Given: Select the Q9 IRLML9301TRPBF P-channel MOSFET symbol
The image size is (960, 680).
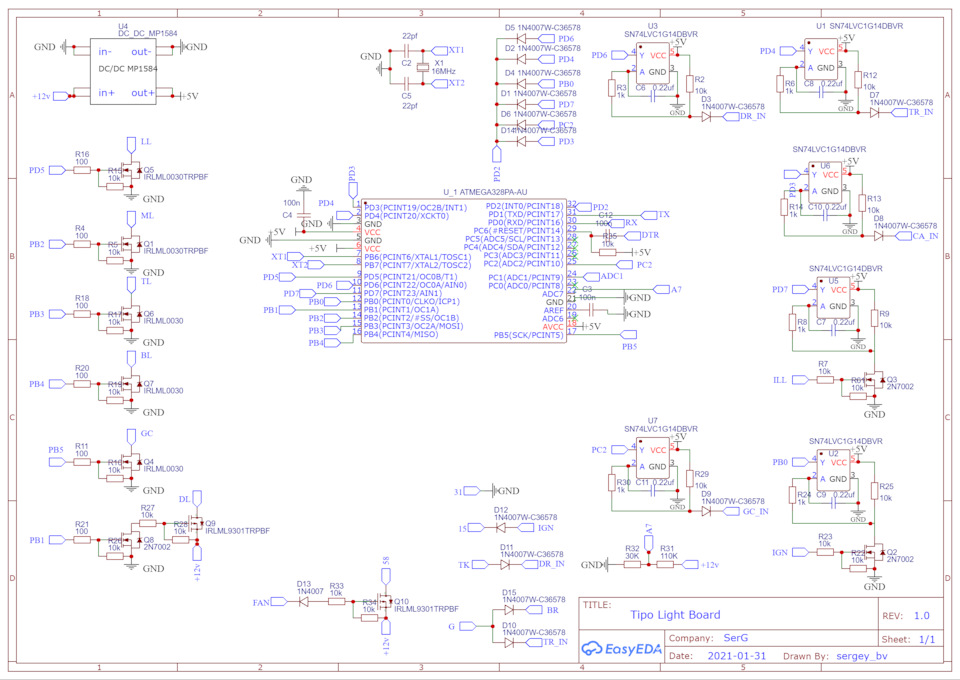Looking at the screenshot, I should click(x=196, y=524).
